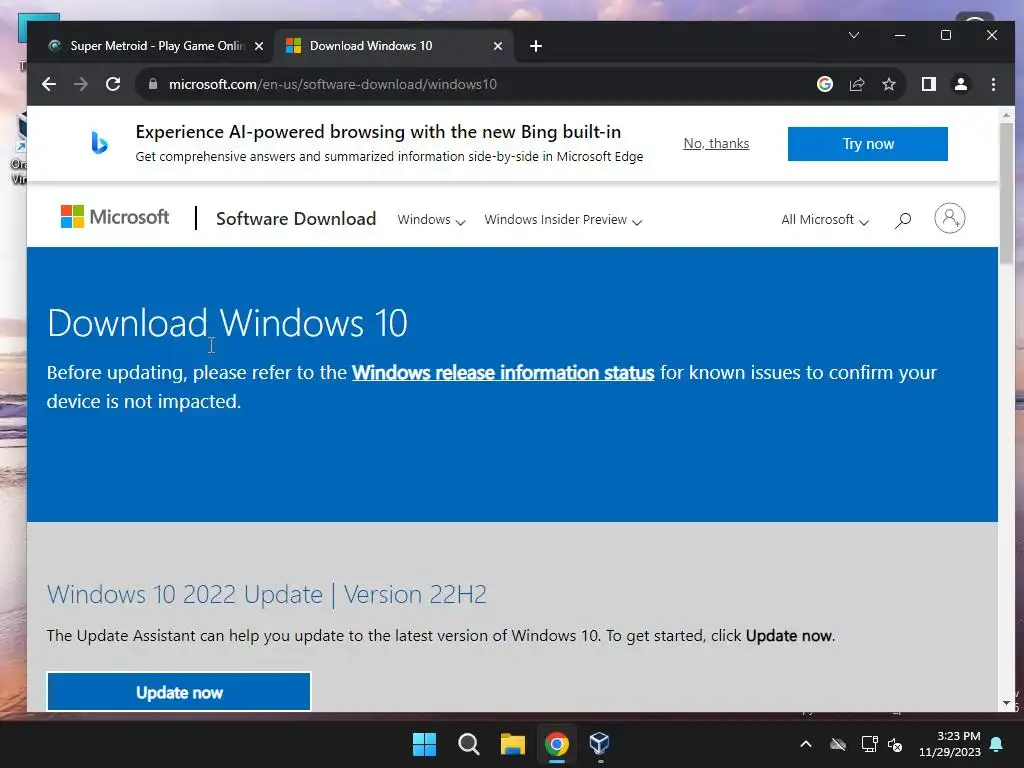The width and height of the screenshot is (1024, 768).
Task: Open a new tab
Action: tap(536, 46)
